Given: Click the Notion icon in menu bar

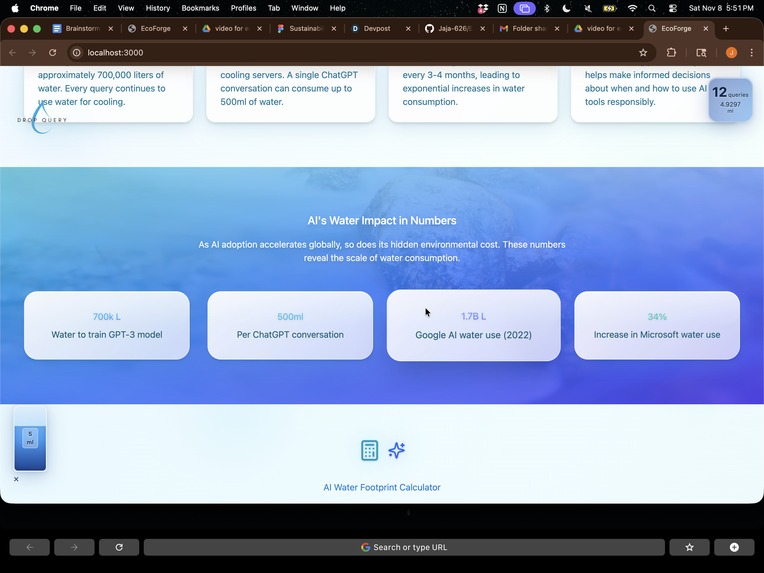Looking at the screenshot, I should tap(502, 8).
